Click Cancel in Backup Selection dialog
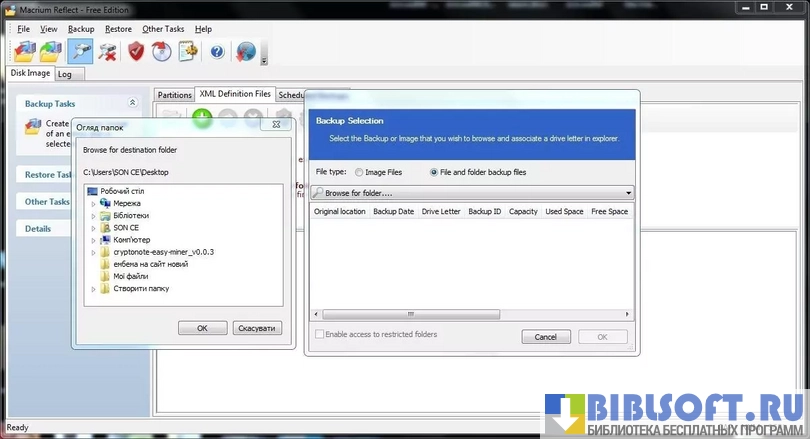The height and width of the screenshot is (439, 810). pos(546,337)
